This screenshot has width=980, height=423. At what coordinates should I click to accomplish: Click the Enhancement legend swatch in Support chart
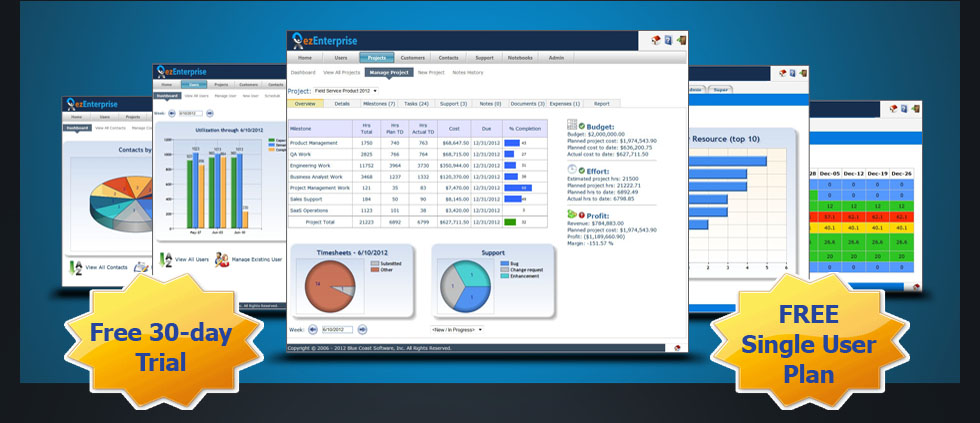504,276
